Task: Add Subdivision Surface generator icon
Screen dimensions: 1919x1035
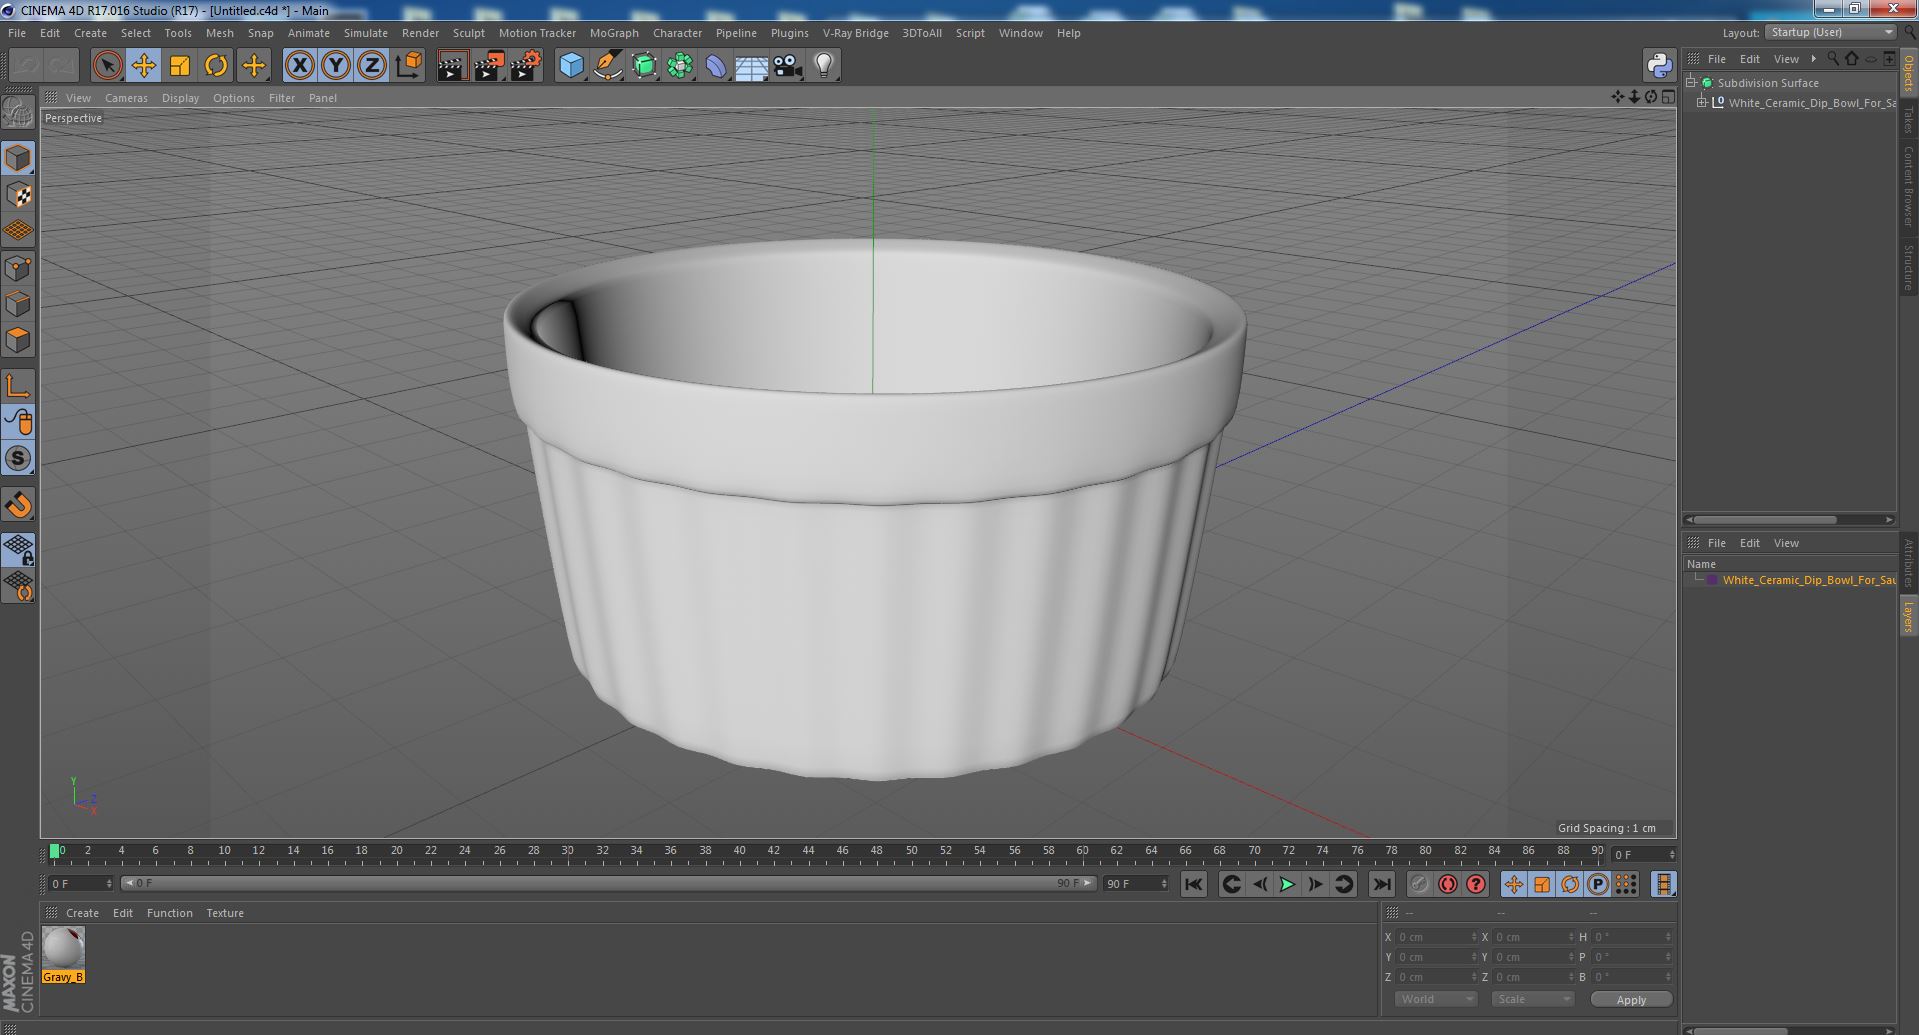Action: coord(644,66)
